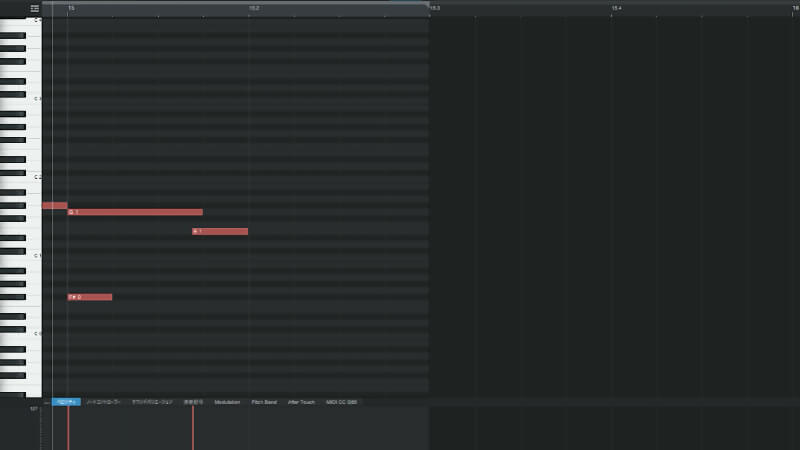
Task: Switch to the MIDI CC 088 lane tab
Action: pyautogui.click(x=341, y=402)
